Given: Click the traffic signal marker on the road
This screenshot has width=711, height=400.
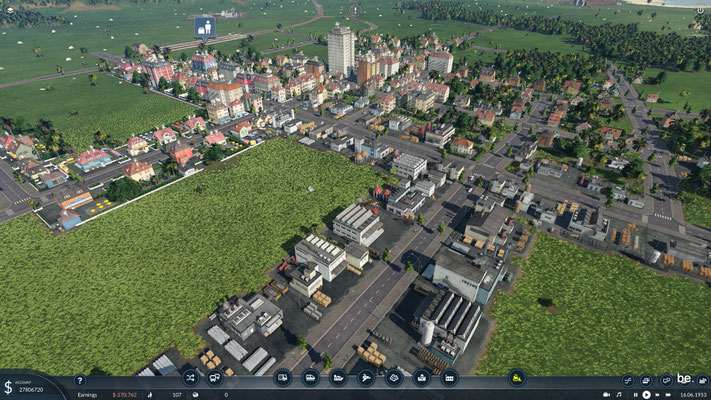Looking at the screenshot, I should pyautogui.click(x=32, y=203).
